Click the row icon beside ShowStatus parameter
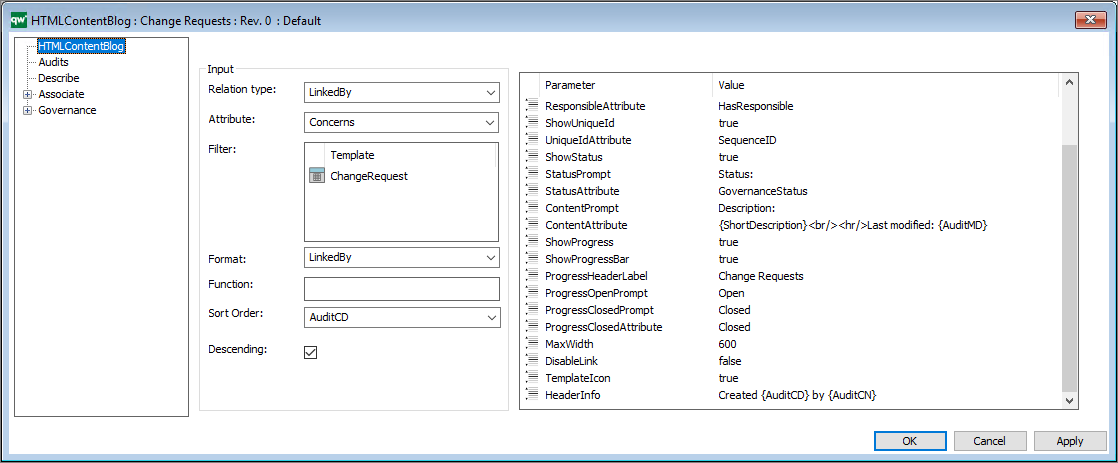This screenshot has width=1118, height=463. (x=533, y=157)
